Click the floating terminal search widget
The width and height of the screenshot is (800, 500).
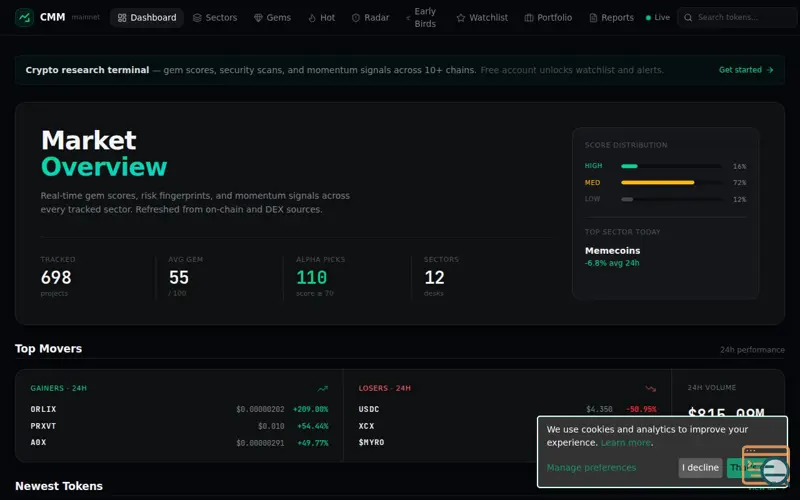pos(766,465)
